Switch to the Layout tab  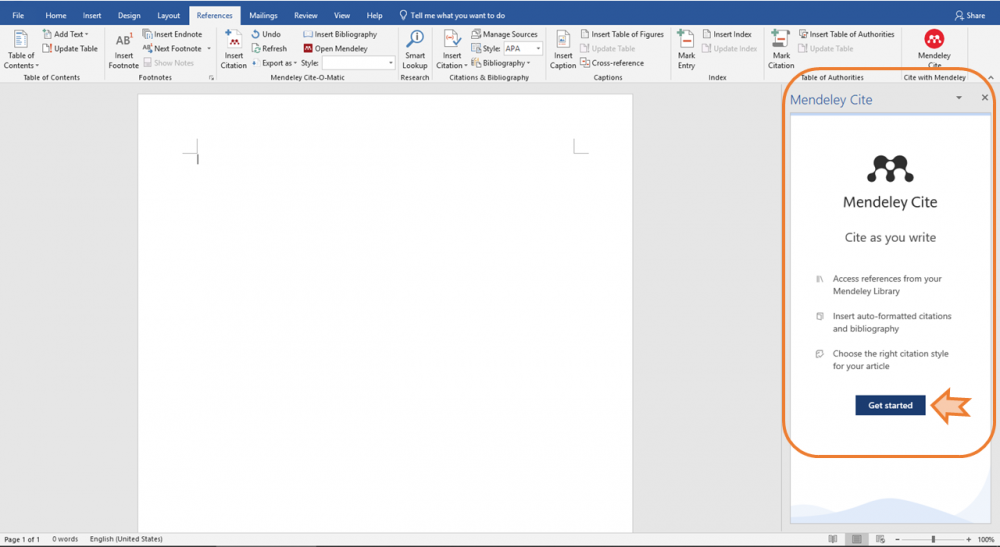[x=168, y=15]
